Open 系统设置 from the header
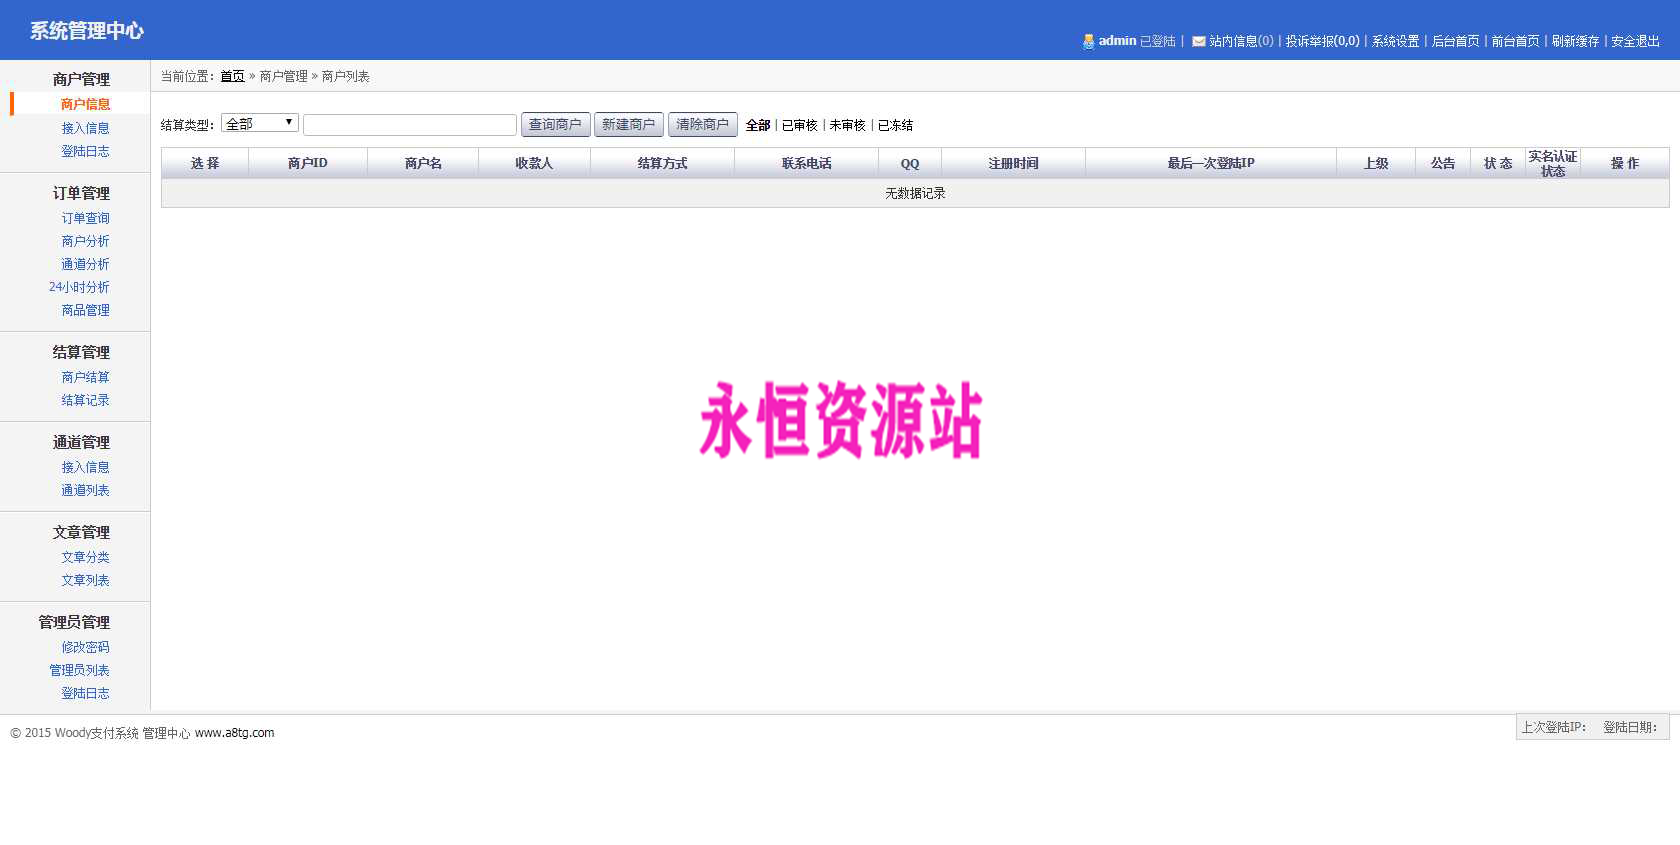Image resolution: width=1680 pixels, height=845 pixels. [x=1395, y=41]
